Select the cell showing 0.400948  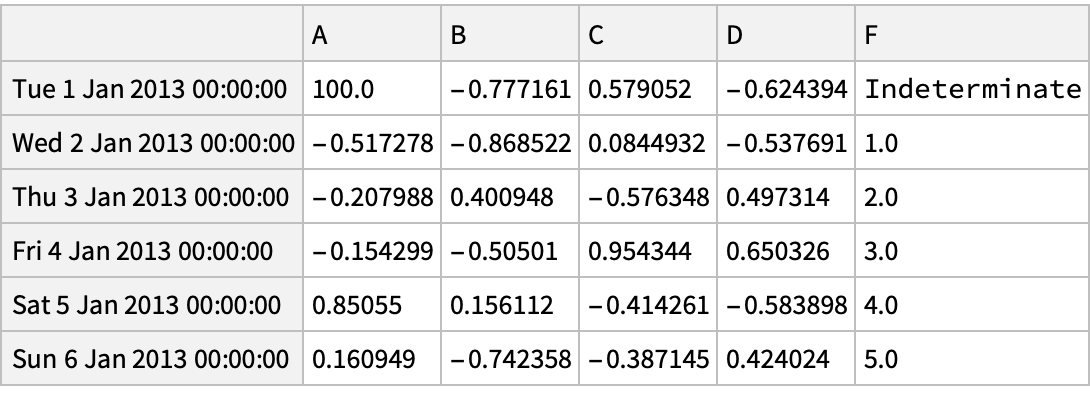pyautogui.click(x=510, y=197)
